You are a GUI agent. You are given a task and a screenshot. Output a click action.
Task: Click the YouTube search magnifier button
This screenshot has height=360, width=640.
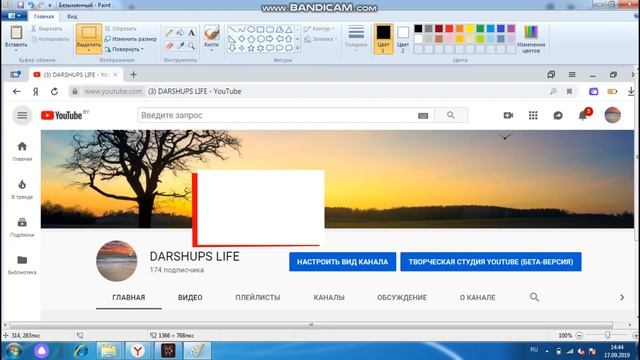(x=451, y=116)
